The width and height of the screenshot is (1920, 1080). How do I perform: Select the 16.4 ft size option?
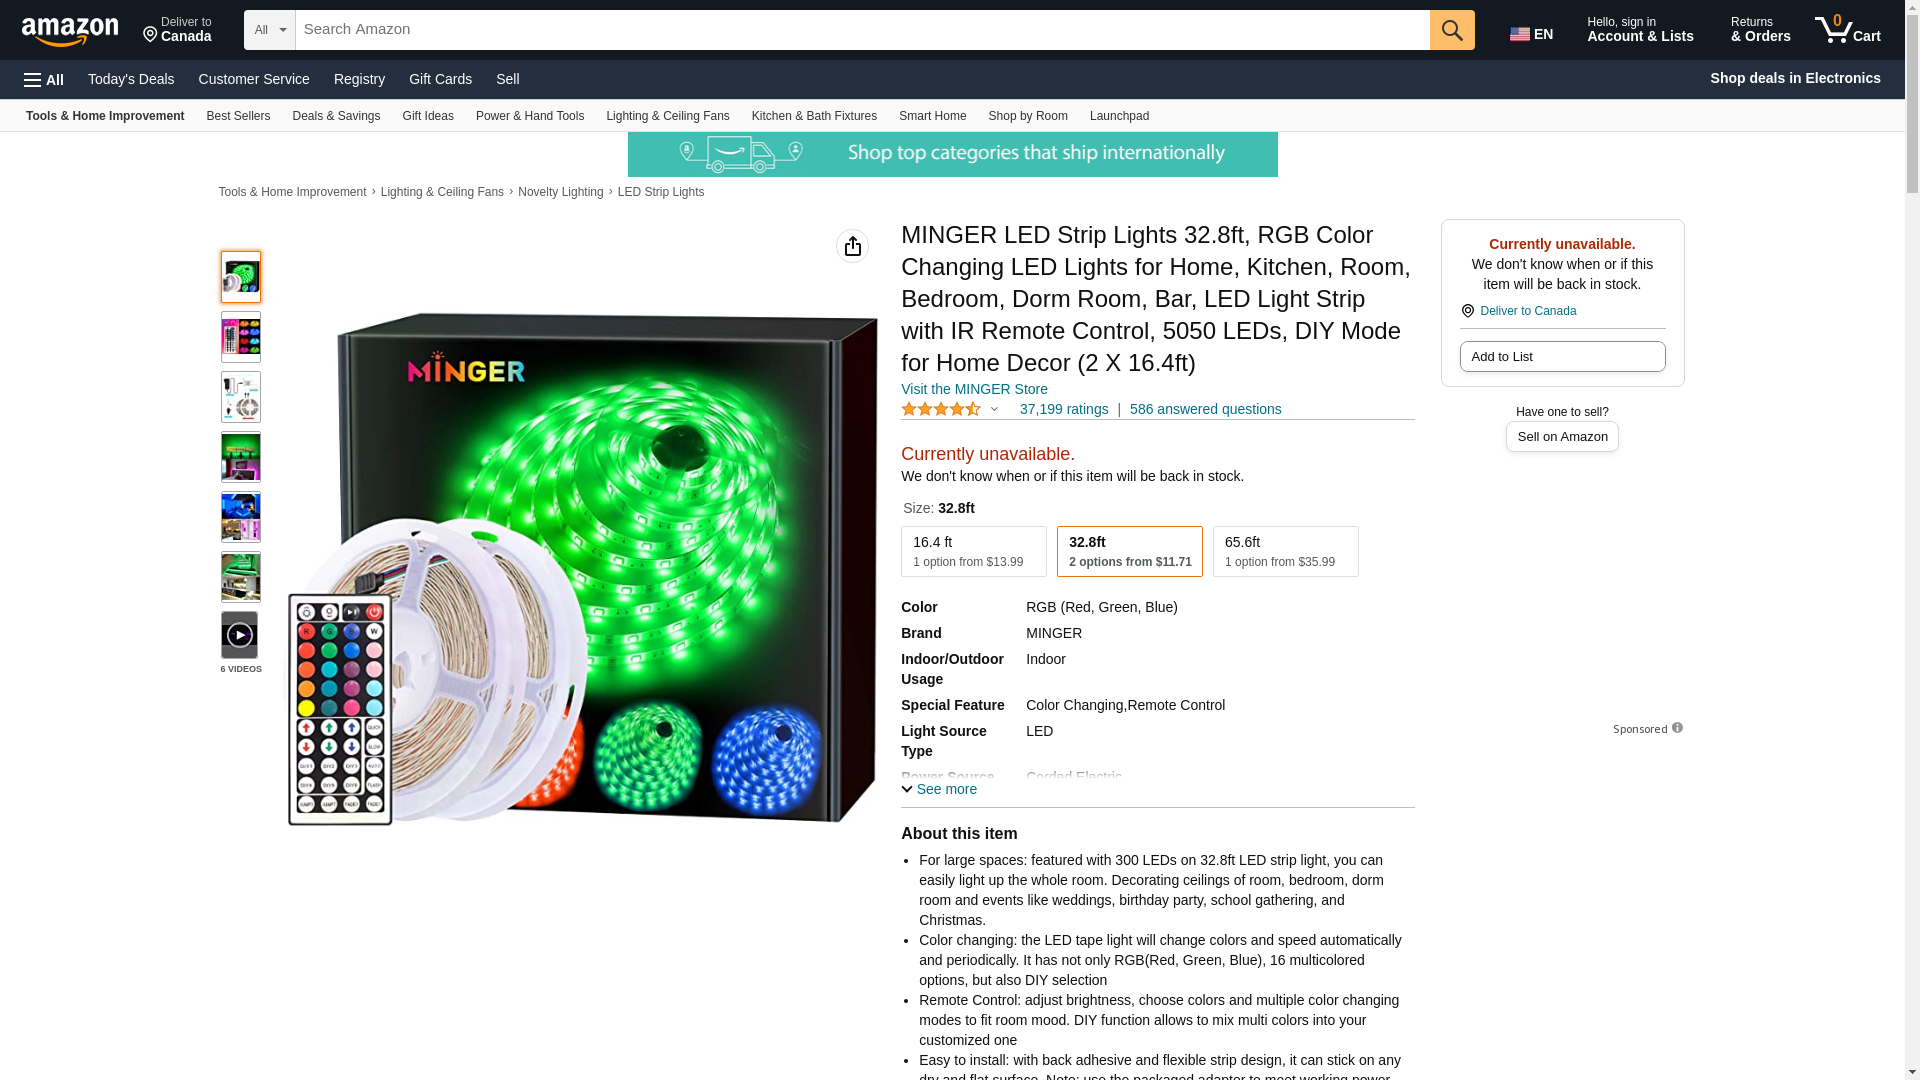pos(973,551)
